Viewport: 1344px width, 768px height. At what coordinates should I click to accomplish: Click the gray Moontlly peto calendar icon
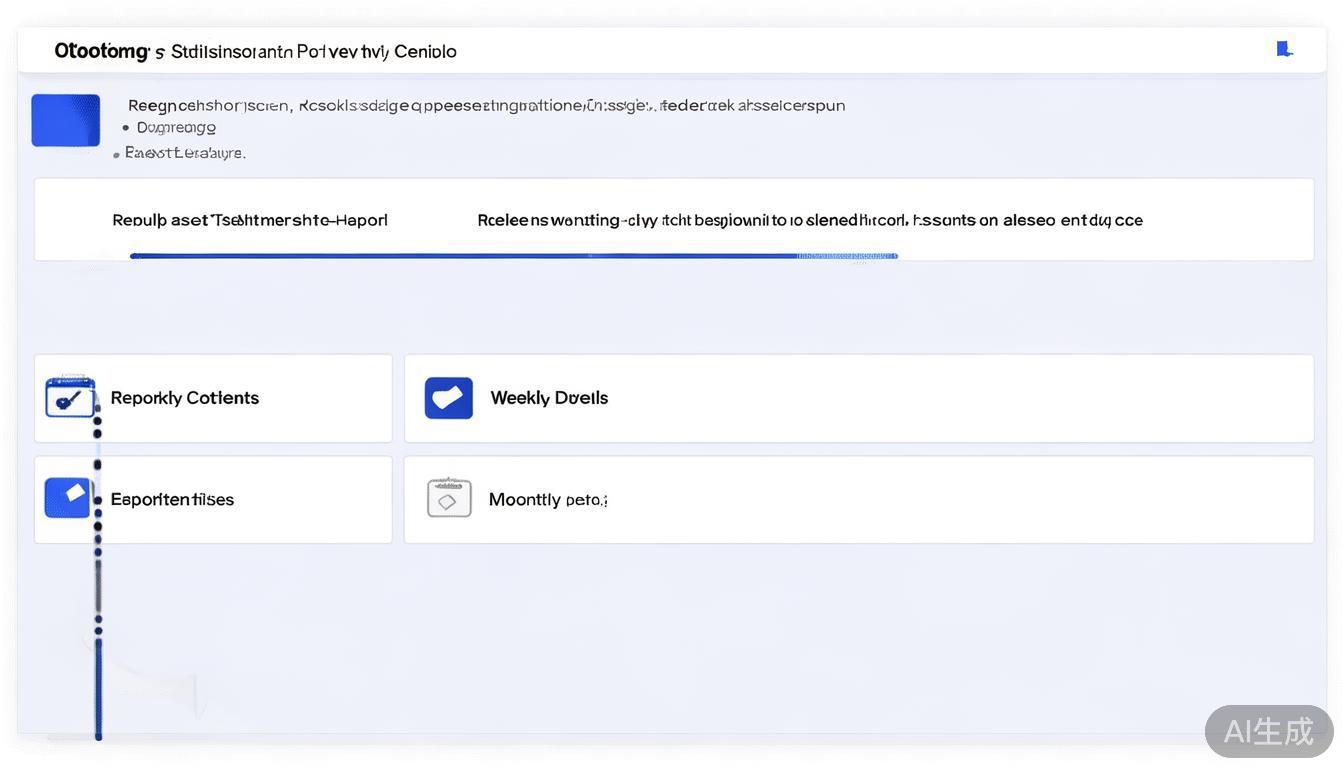(449, 498)
